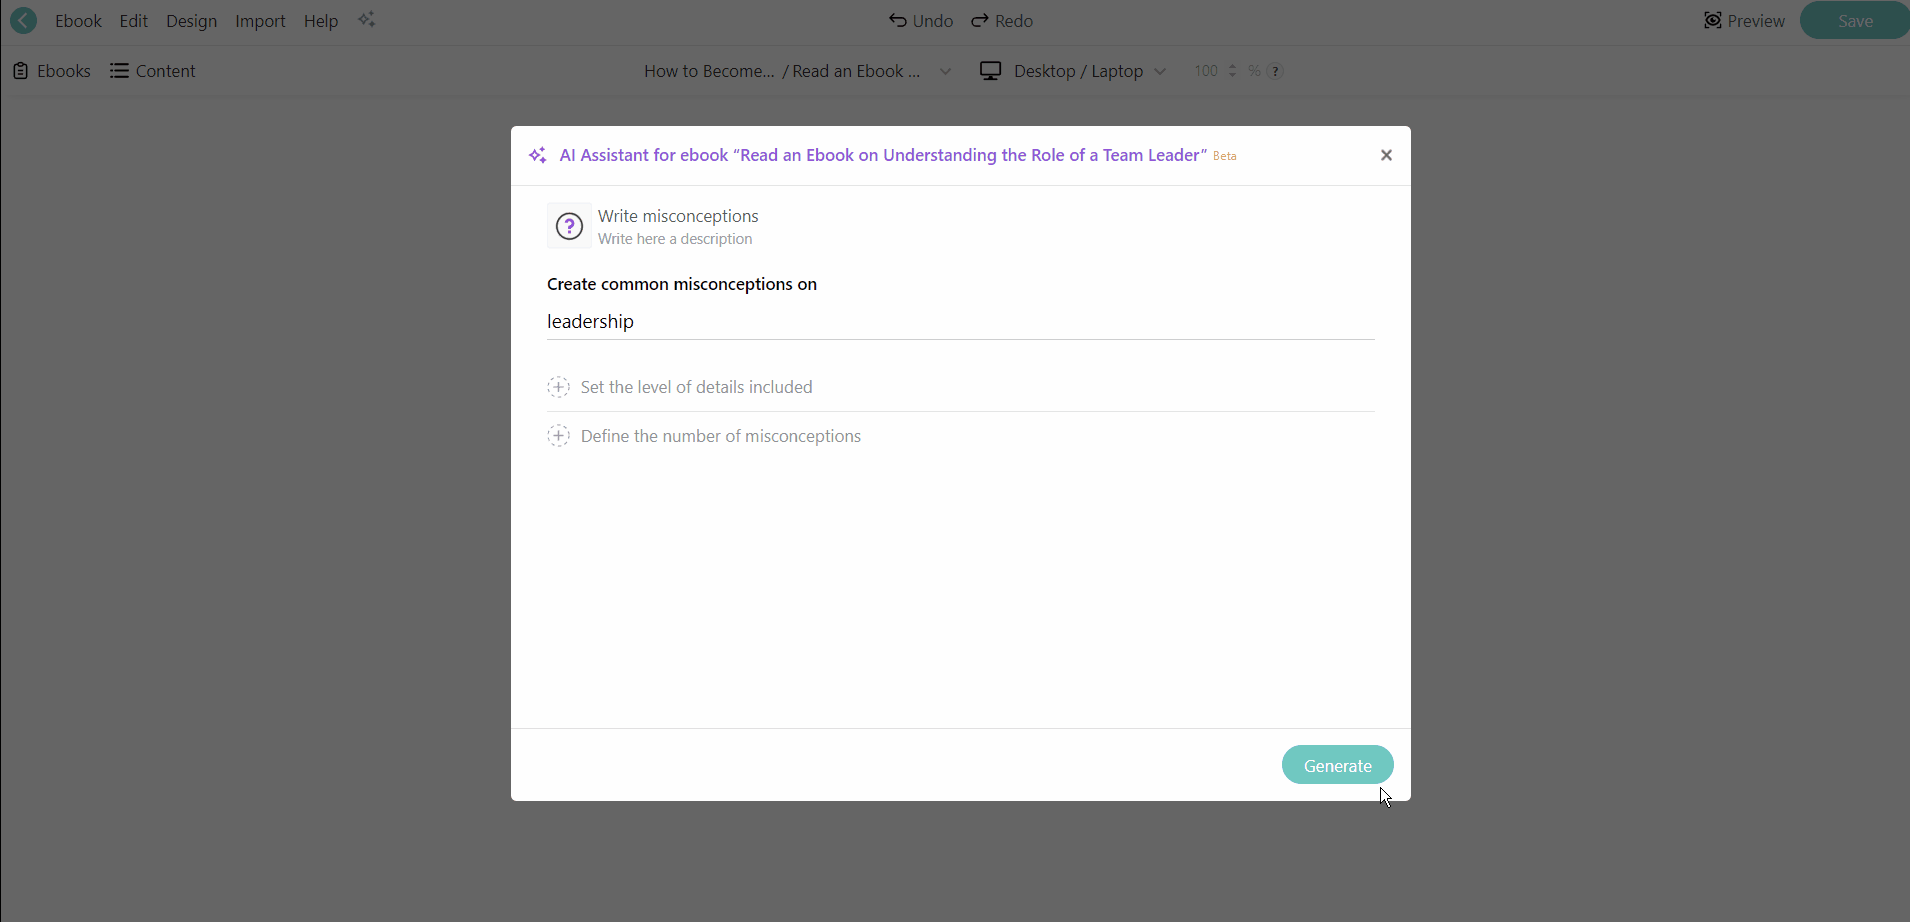Close the AI Assistant dialog
This screenshot has height=922, width=1910.
point(1386,155)
